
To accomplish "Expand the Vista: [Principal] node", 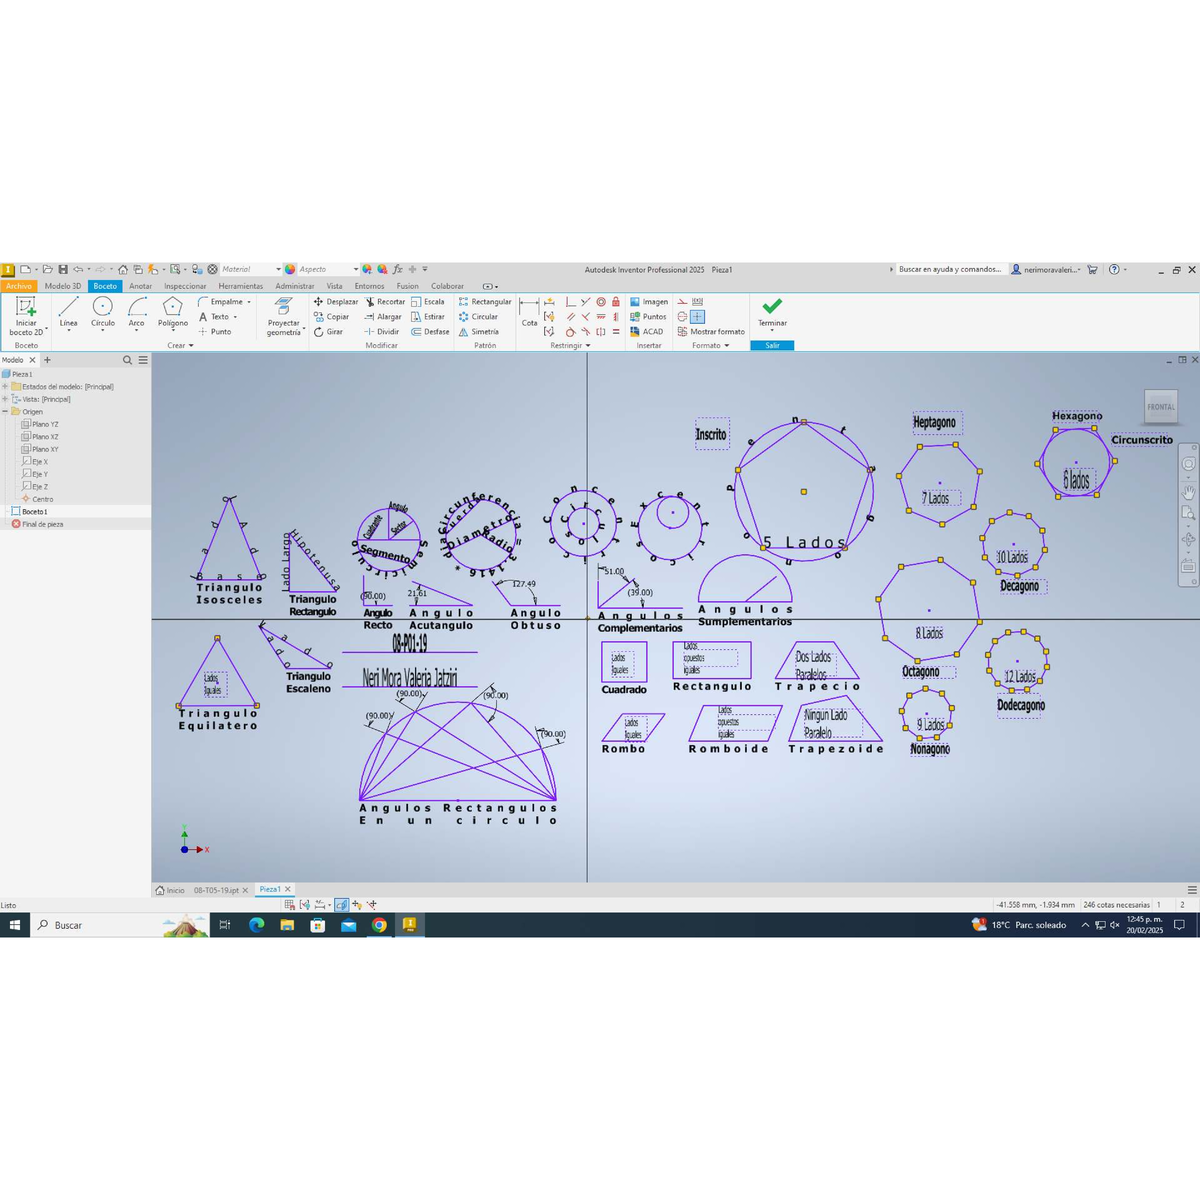I will (5, 399).
